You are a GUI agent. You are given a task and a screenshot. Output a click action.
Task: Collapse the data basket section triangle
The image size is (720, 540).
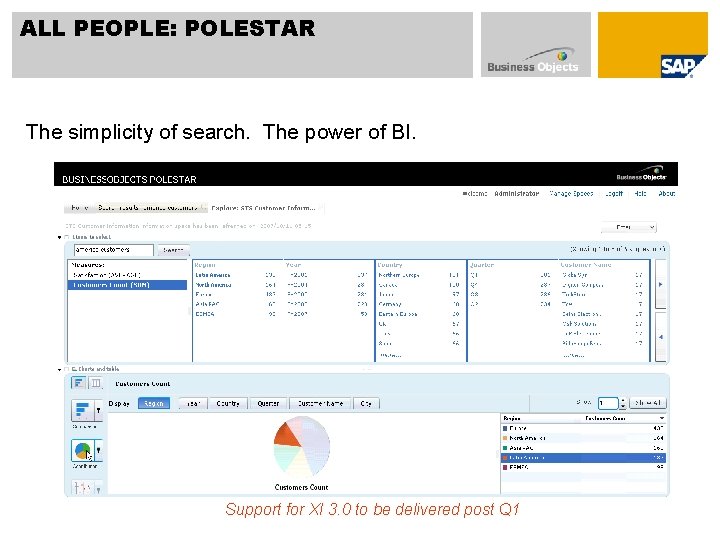[x=59, y=237]
